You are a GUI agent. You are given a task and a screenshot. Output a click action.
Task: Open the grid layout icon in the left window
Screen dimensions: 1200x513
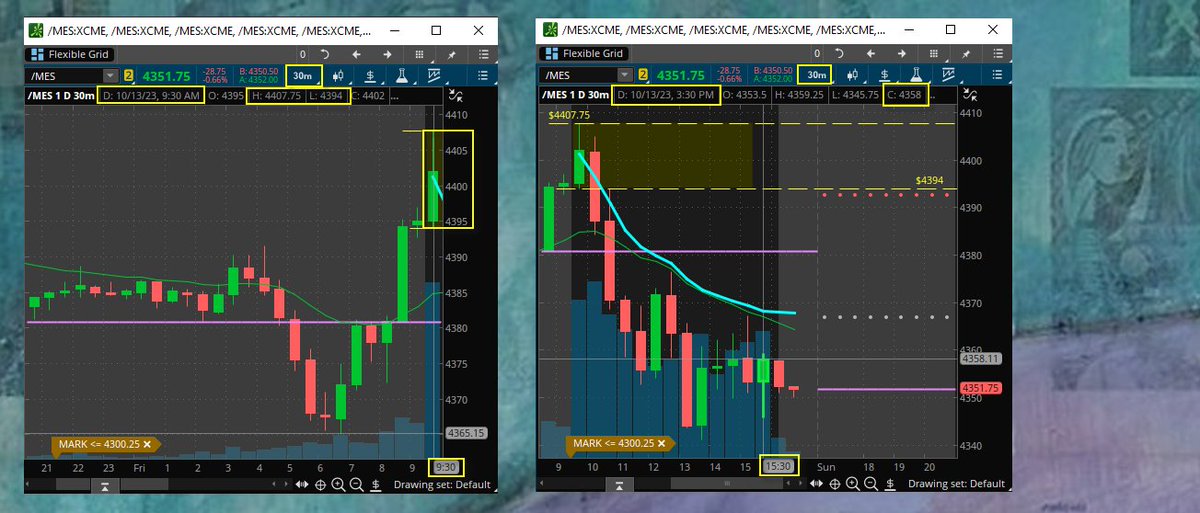pyautogui.click(x=421, y=54)
